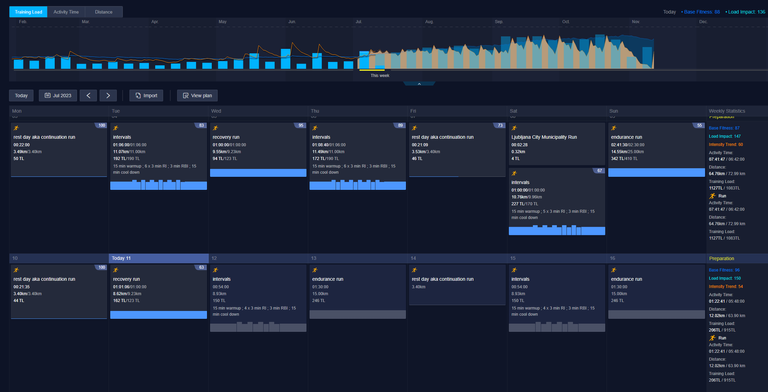Click the Import button
768x392 pixels.
pyautogui.click(x=146, y=96)
